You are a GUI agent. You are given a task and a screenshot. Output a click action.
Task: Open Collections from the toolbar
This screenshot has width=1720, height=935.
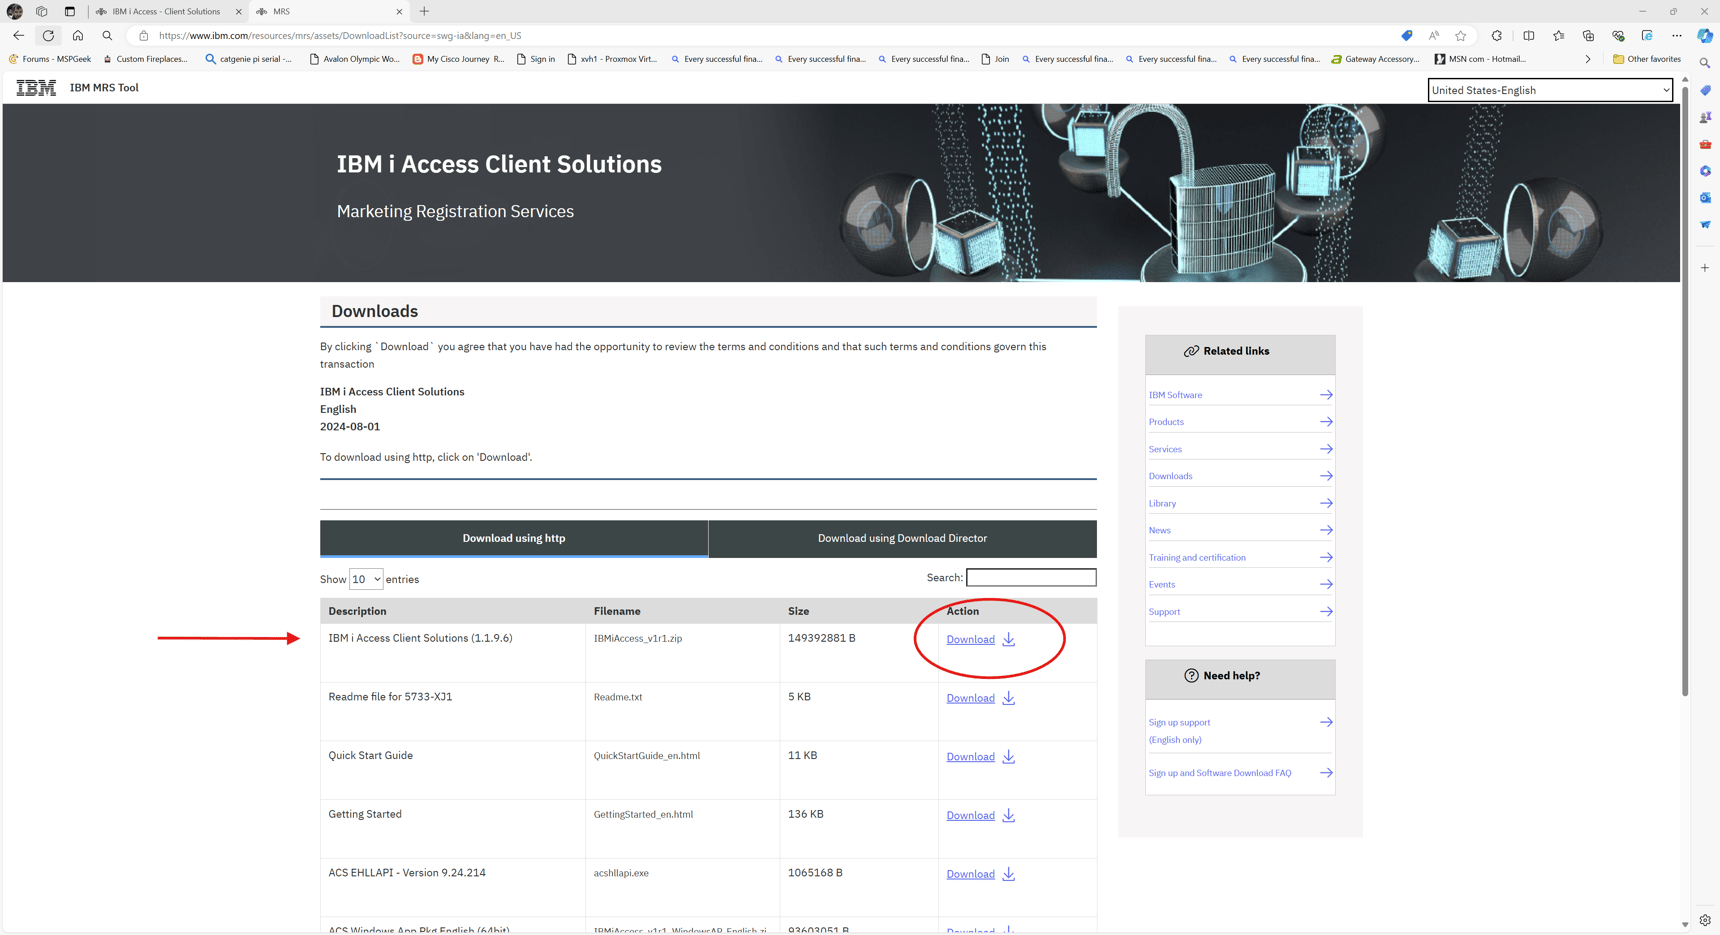coord(1589,35)
